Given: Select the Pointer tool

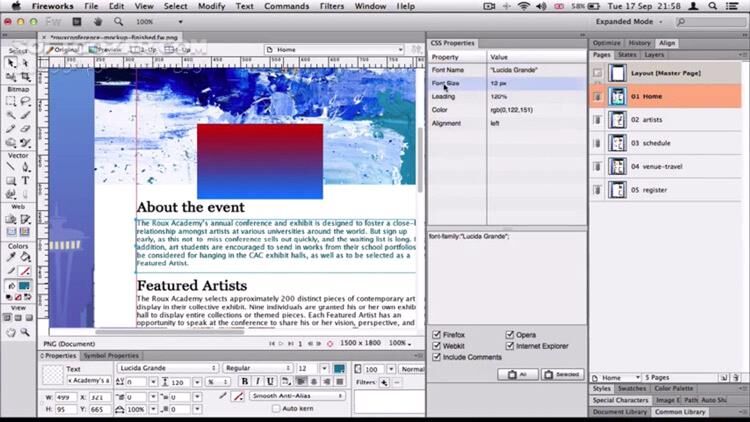Looking at the screenshot, I should click(x=9, y=62).
